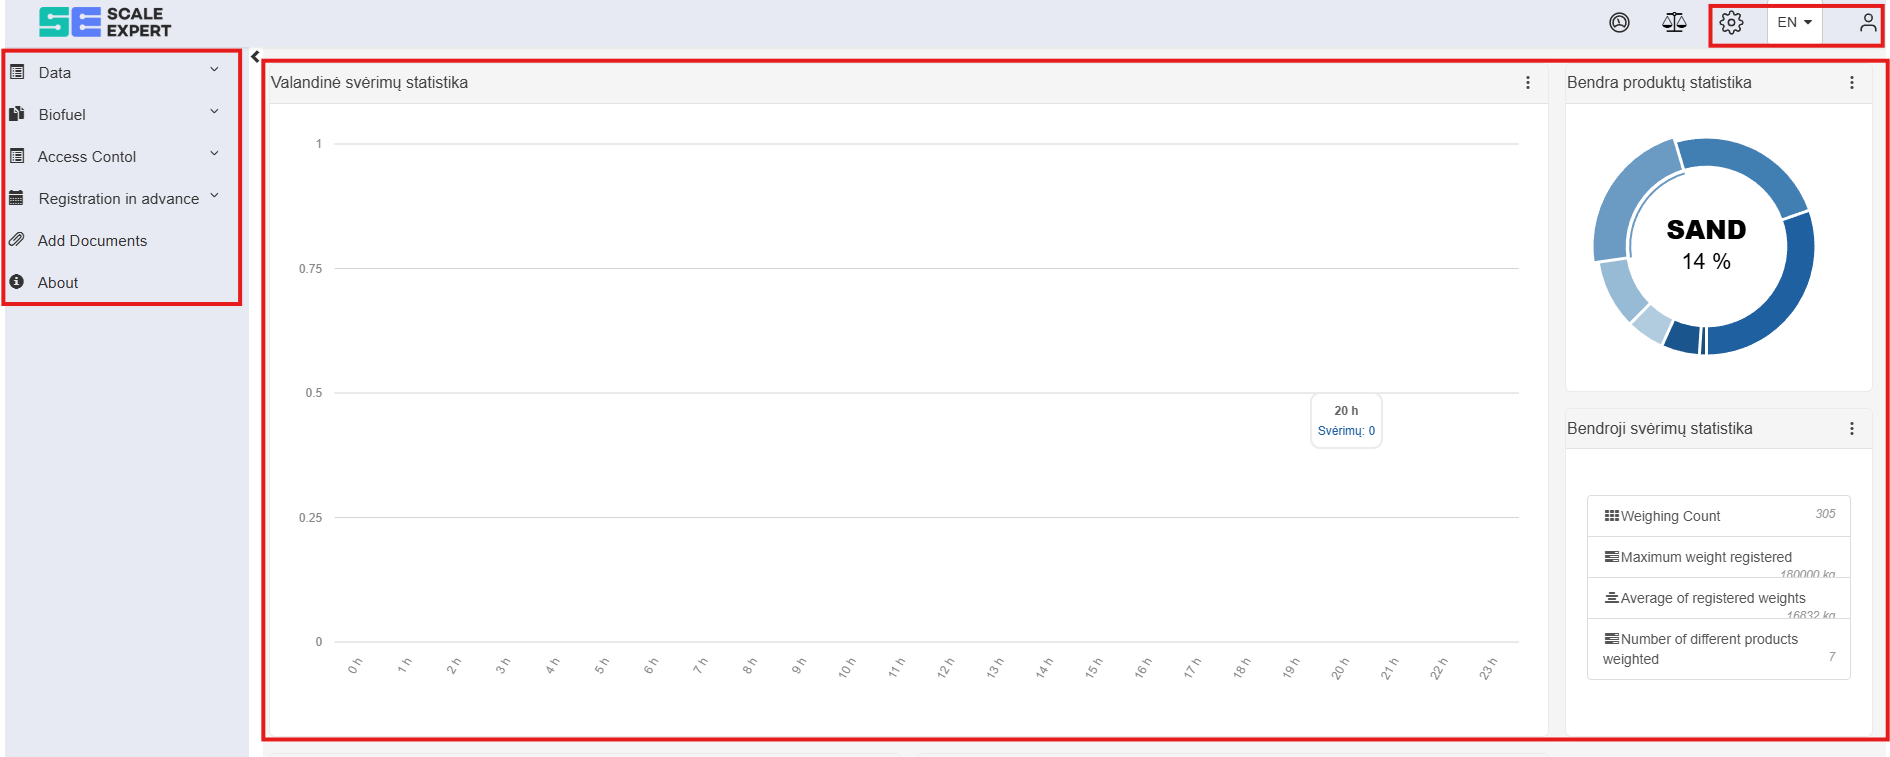
Task: Click the Maximum weight registered row
Action: point(1718,557)
